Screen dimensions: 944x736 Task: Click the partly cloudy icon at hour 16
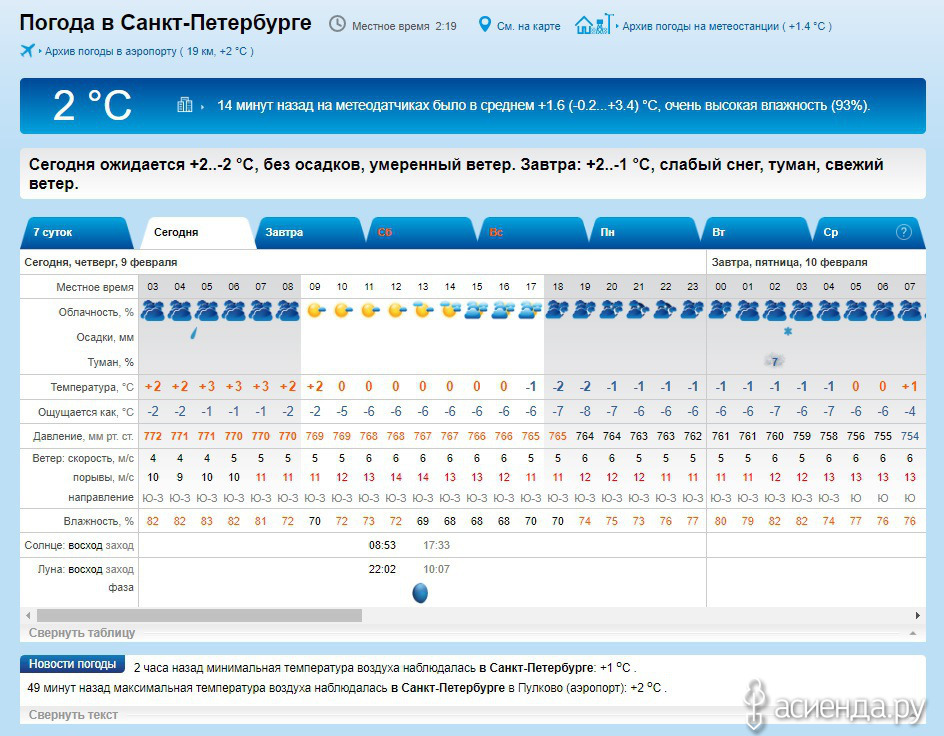pos(503,311)
